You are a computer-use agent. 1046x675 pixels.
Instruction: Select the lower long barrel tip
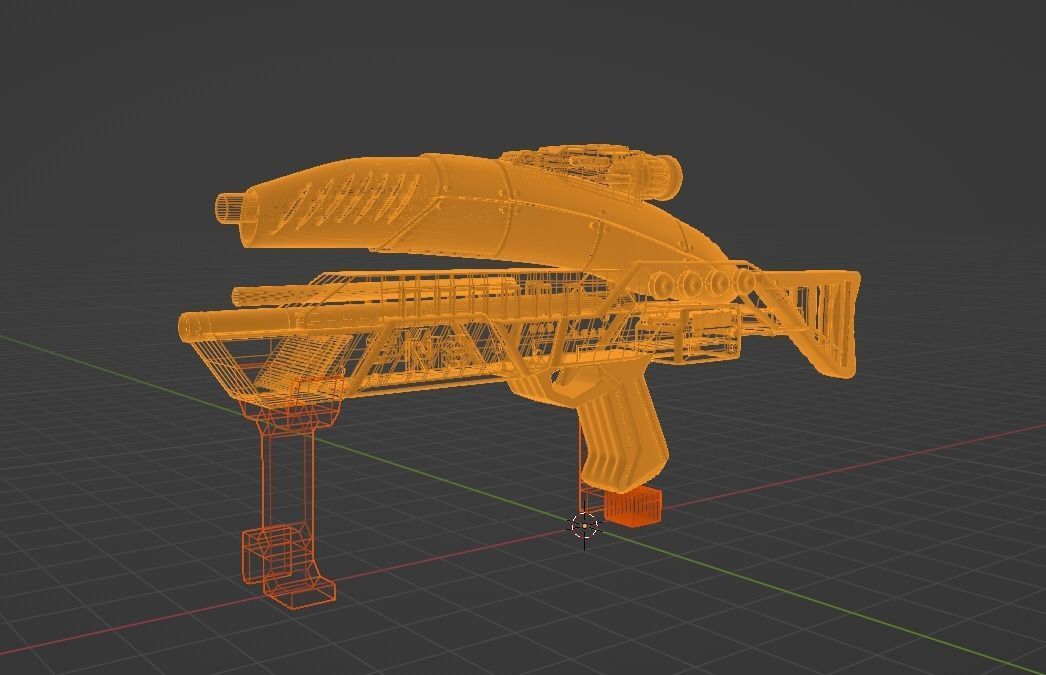[x=193, y=327]
